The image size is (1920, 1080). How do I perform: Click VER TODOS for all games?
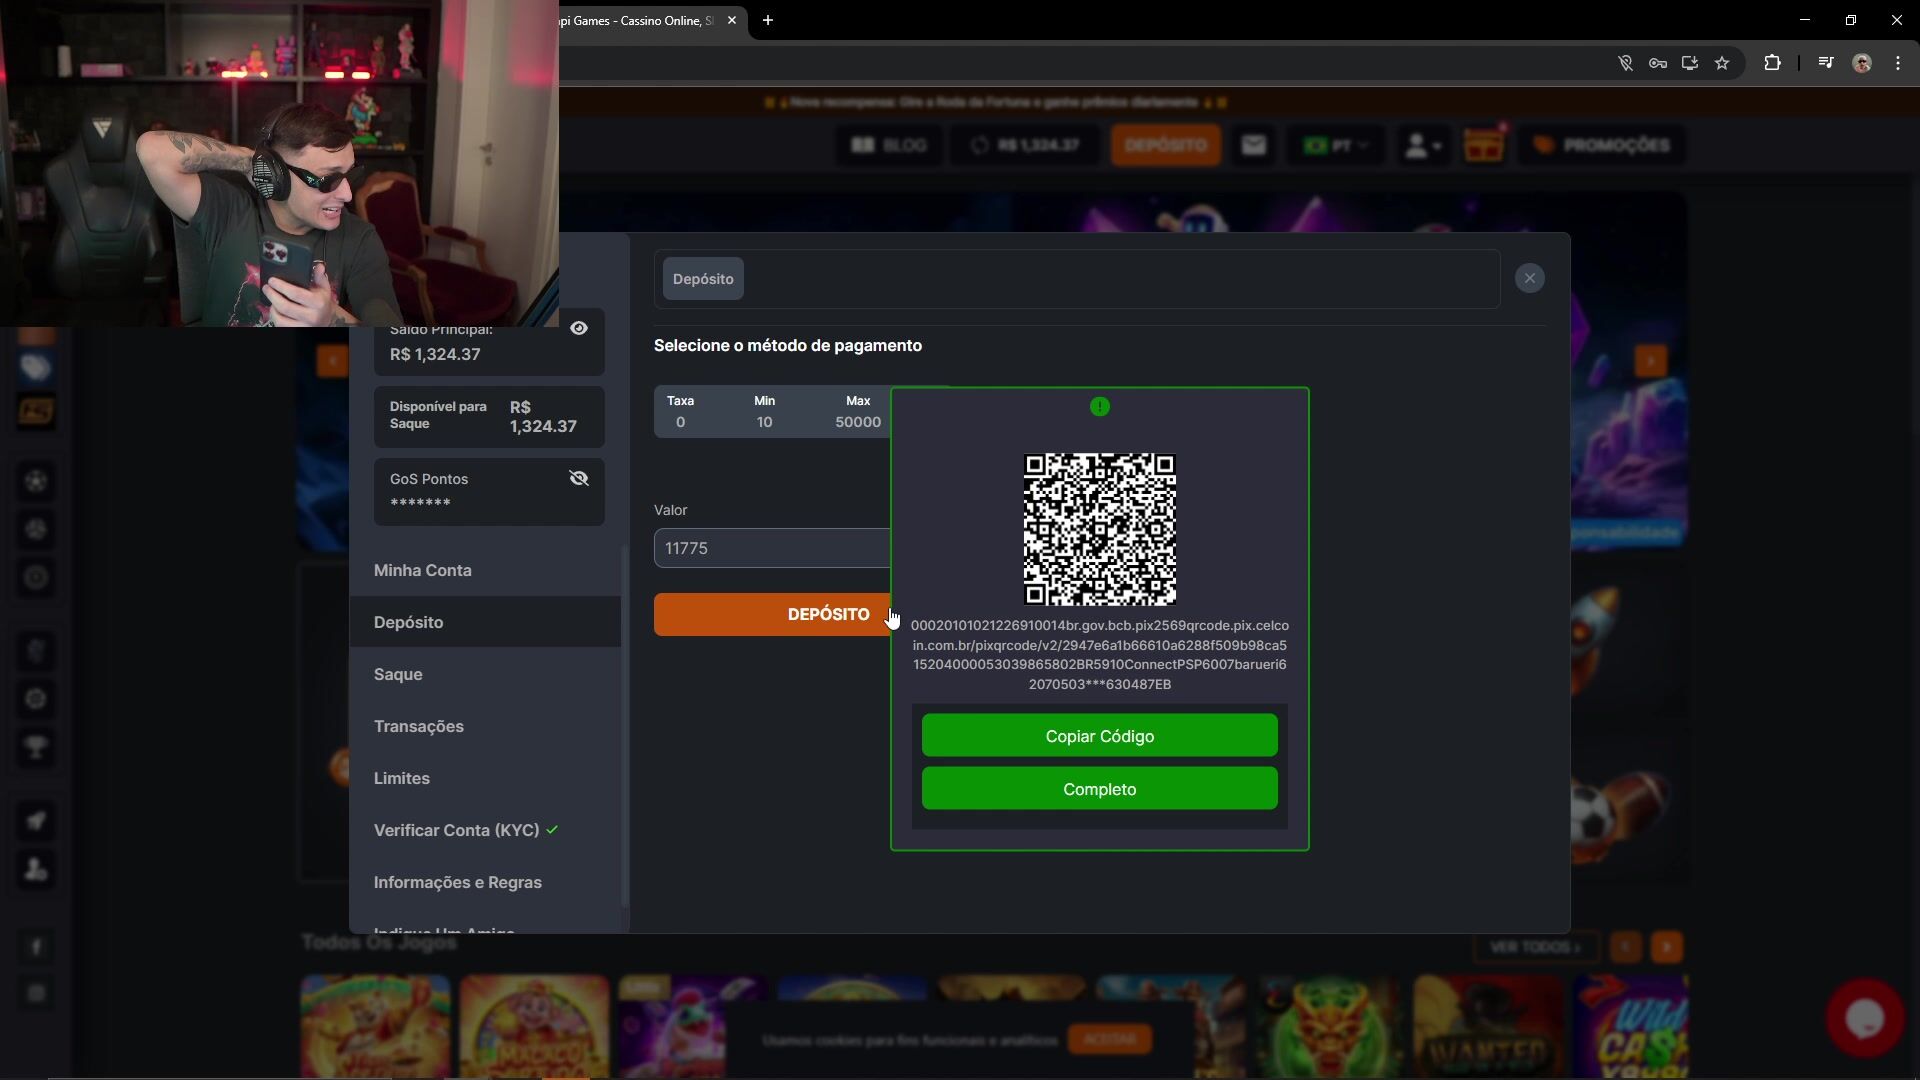tap(1535, 947)
